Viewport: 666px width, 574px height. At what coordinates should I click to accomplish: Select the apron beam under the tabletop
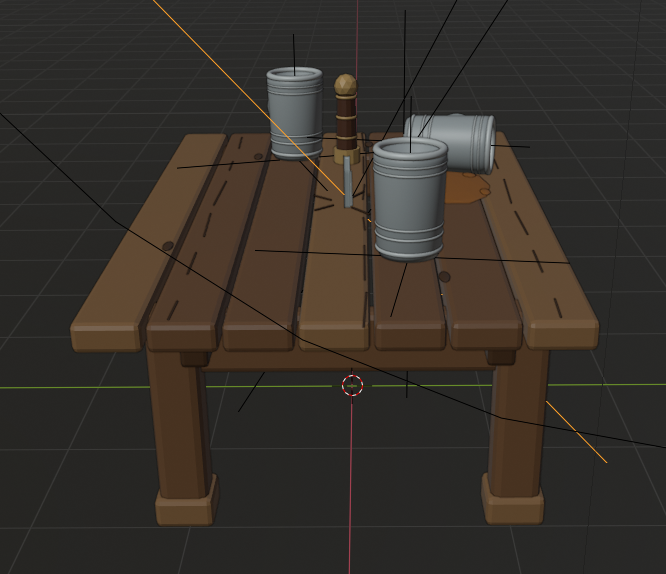tap(348, 361)
